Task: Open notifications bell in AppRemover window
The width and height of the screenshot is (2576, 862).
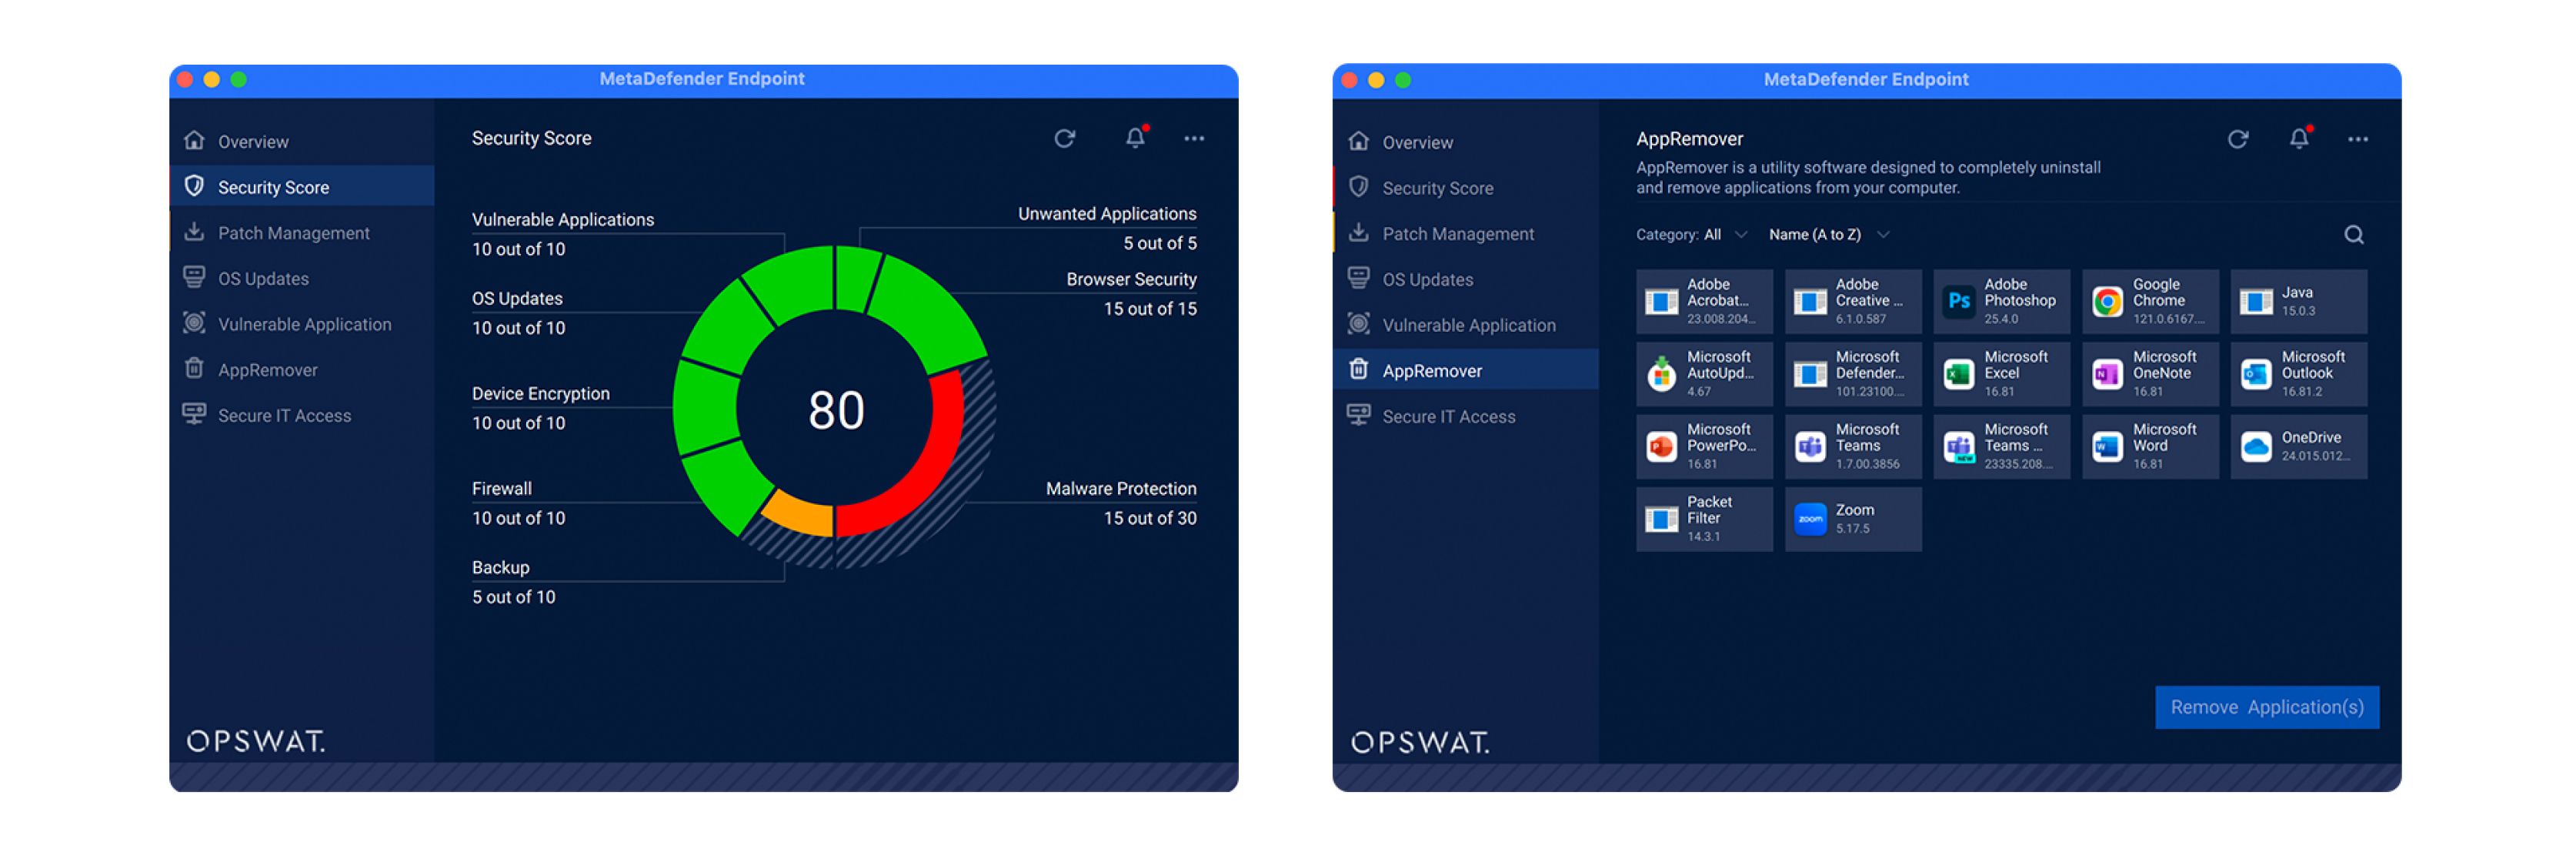Action: pyautogui.click(x=2298, y=139)
